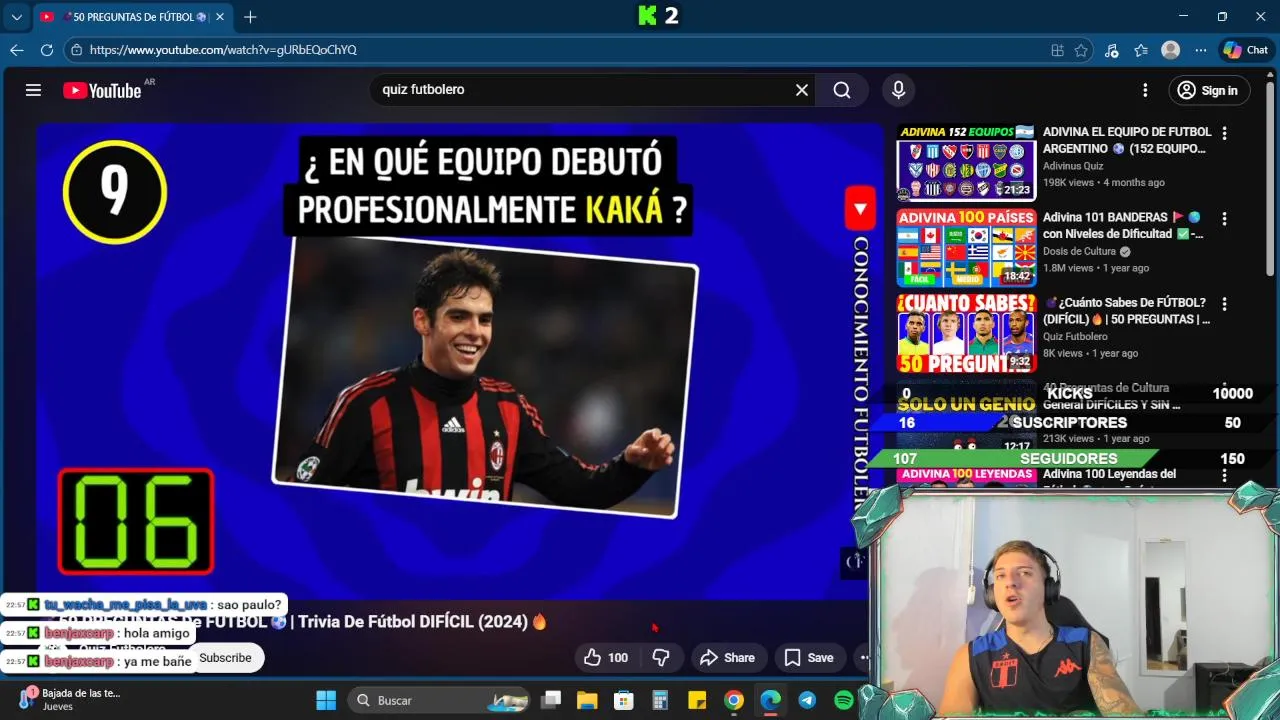Visit the Dosis de Cultura channel

(1079, 252)
